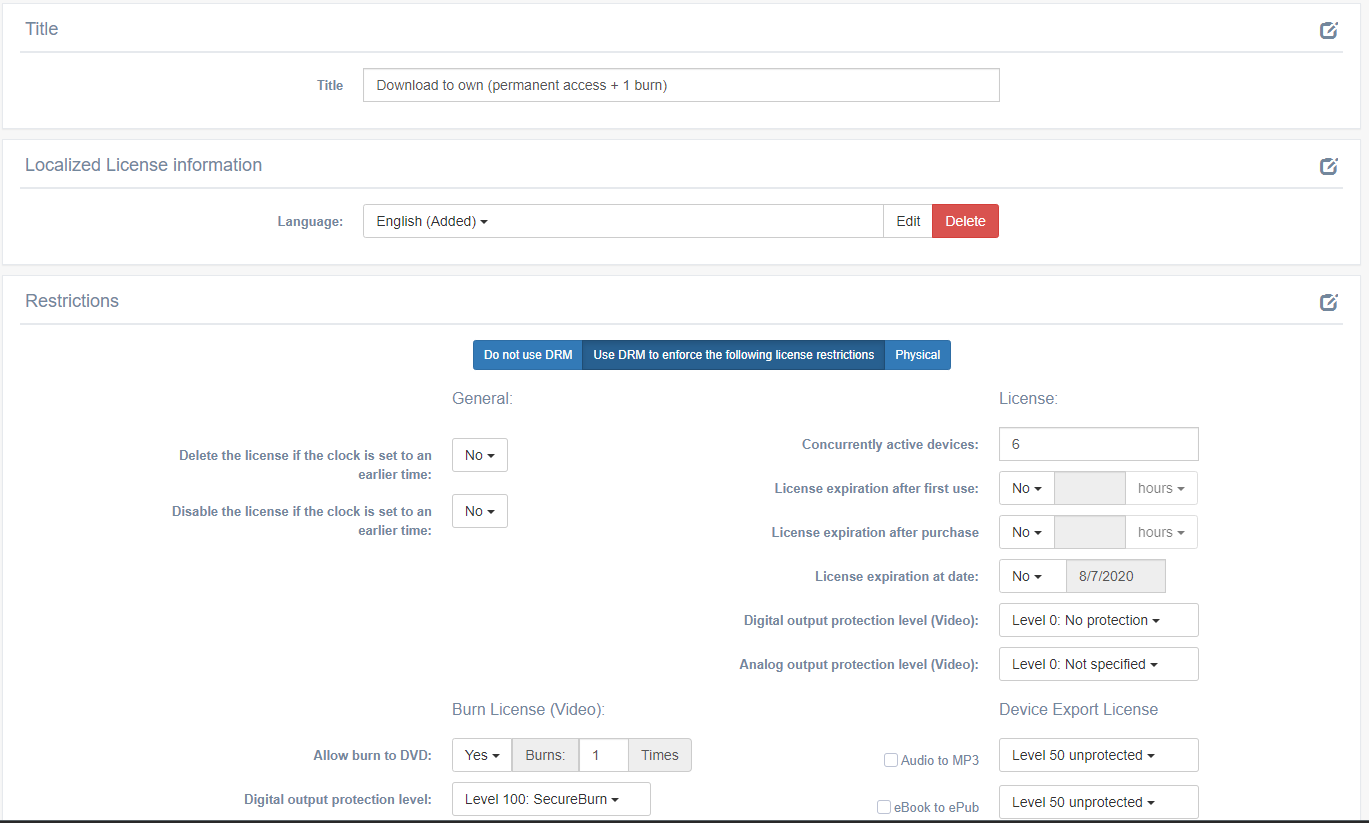Viewport: 1369px width, 823px height.
Task: Check the eBook to ePub checkbox
Action: click(x=884, y=807)
